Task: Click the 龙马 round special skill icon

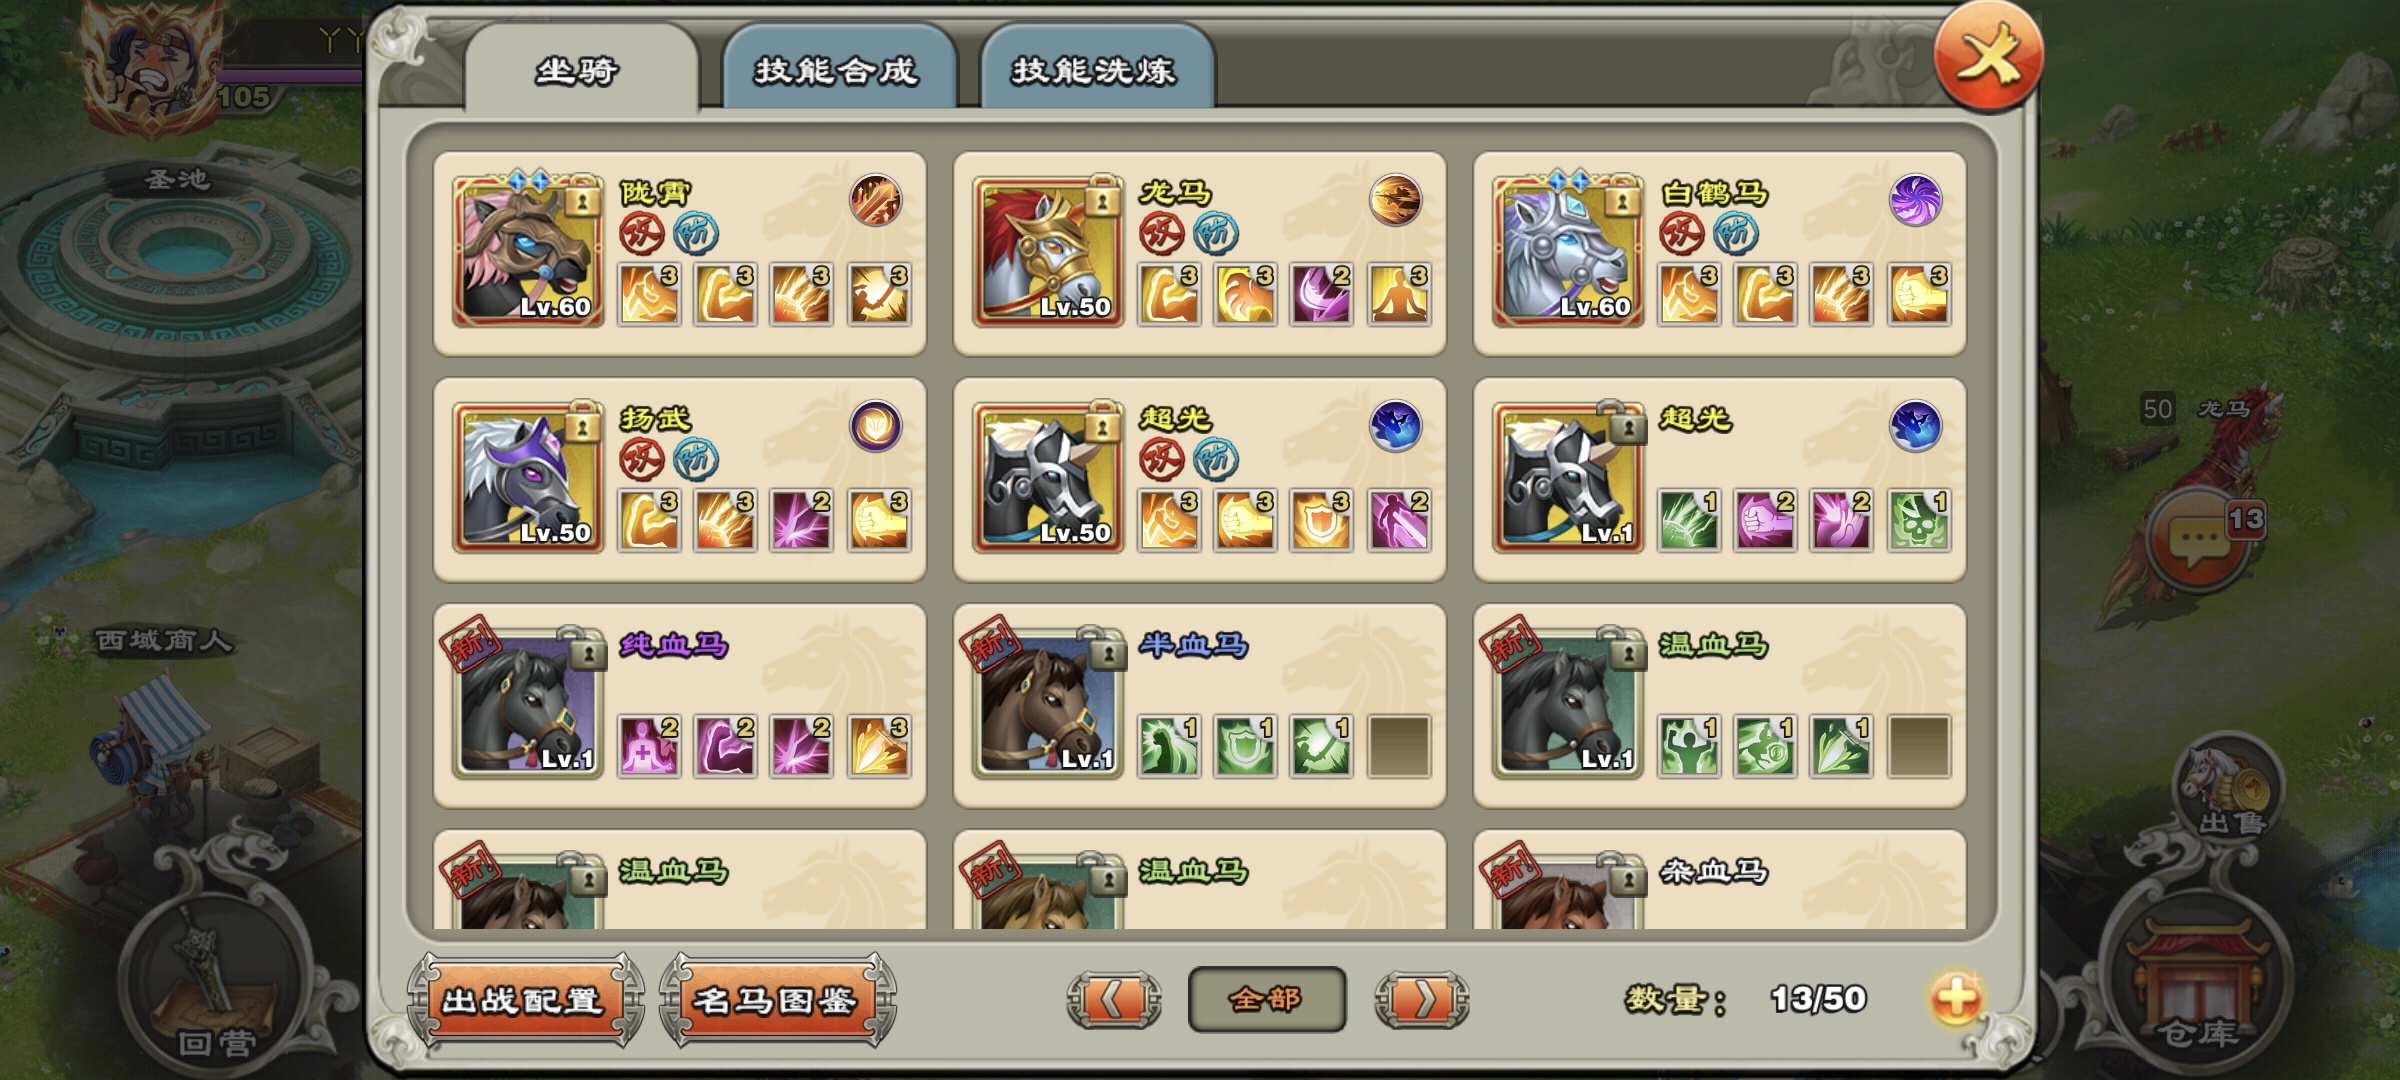Action: click(x=1395, y=200)
